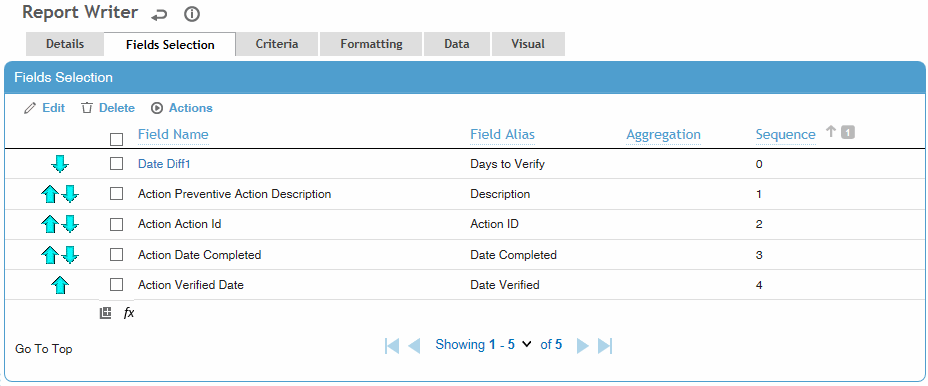Open the Date Diff1 field link

click(164, 164)
